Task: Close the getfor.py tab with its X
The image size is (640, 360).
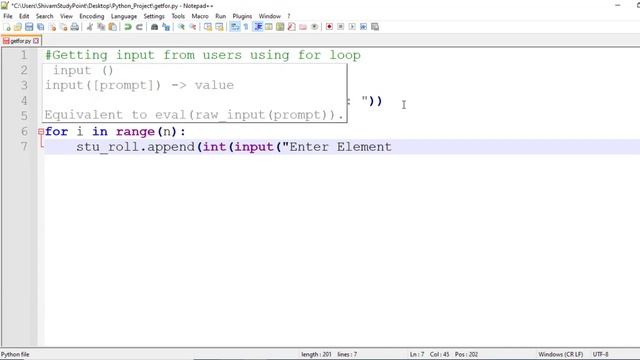Action: 36,41
